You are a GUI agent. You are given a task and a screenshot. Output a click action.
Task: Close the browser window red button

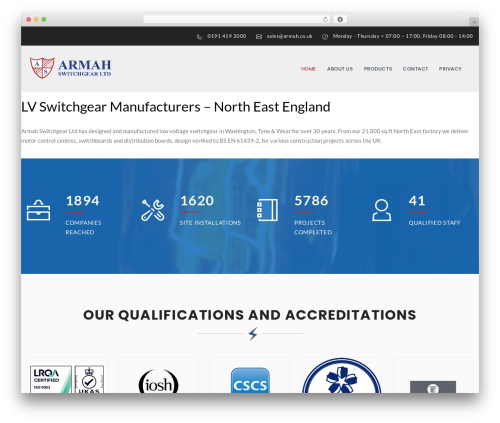29,20
